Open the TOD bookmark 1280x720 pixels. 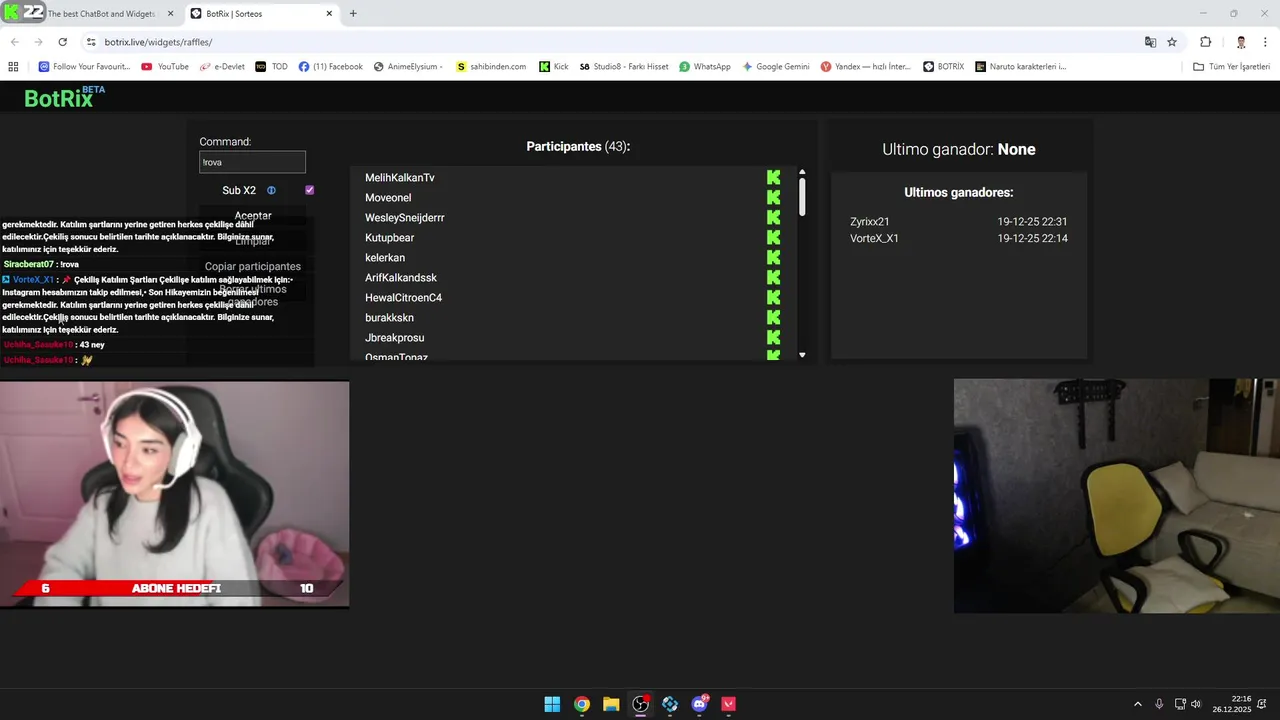click(x=271, y=67)
